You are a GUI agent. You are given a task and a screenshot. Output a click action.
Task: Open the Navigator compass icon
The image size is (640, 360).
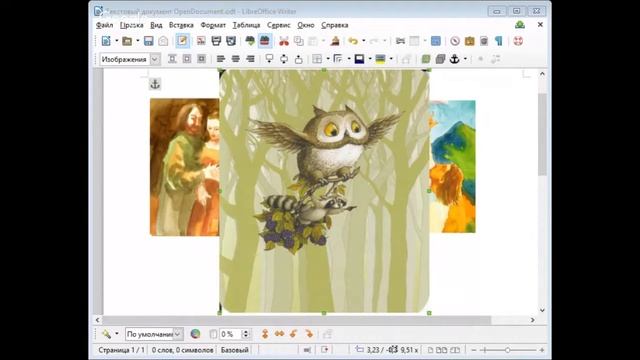tap(455, 41)
